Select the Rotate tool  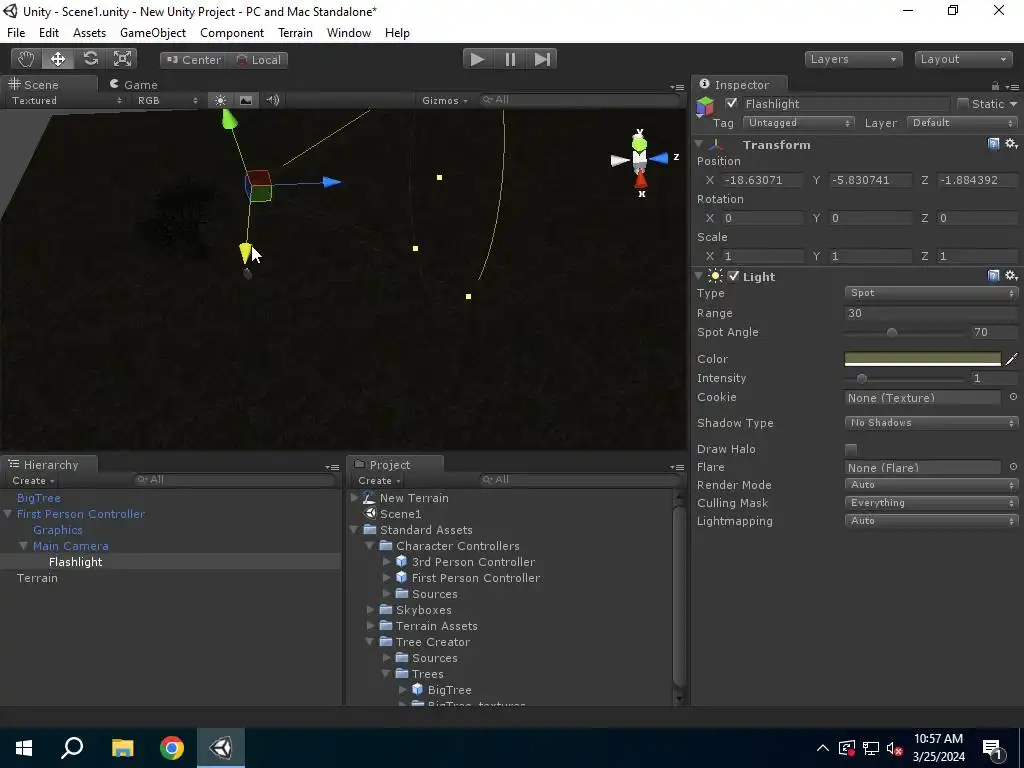(x=90, y=59)
